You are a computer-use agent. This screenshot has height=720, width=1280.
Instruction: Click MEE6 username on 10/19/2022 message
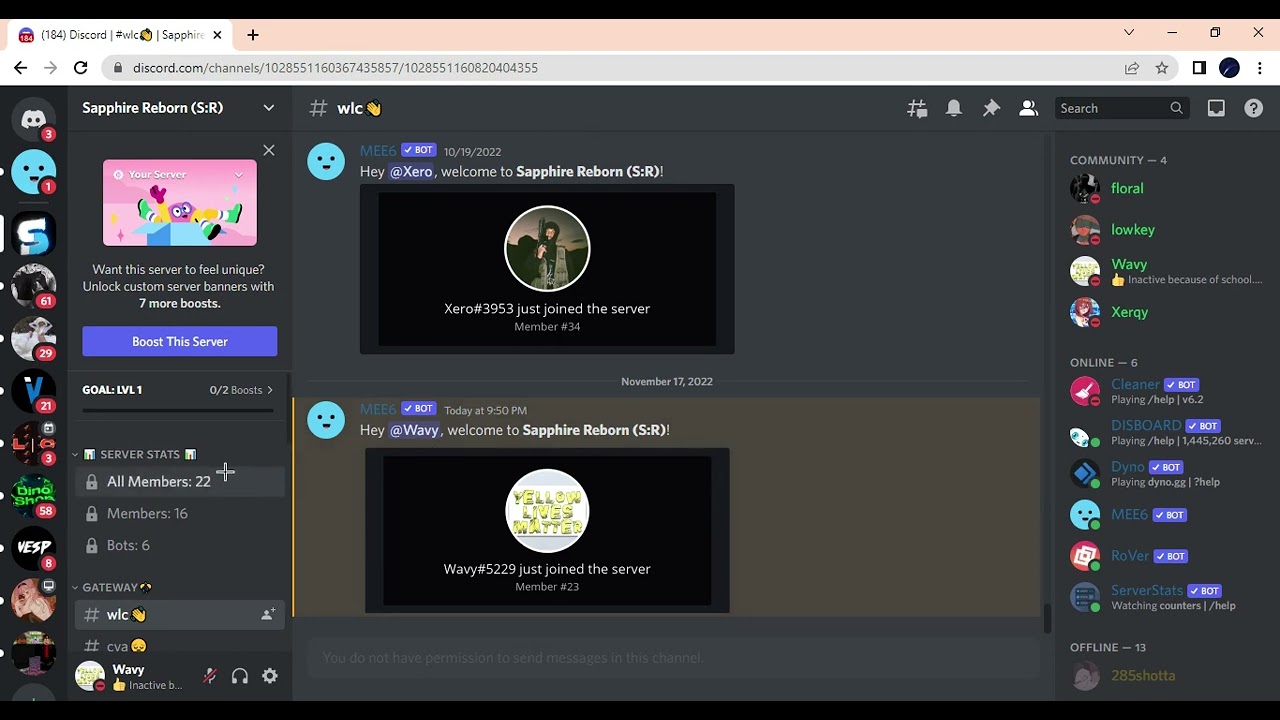click(x=378, y=151)
